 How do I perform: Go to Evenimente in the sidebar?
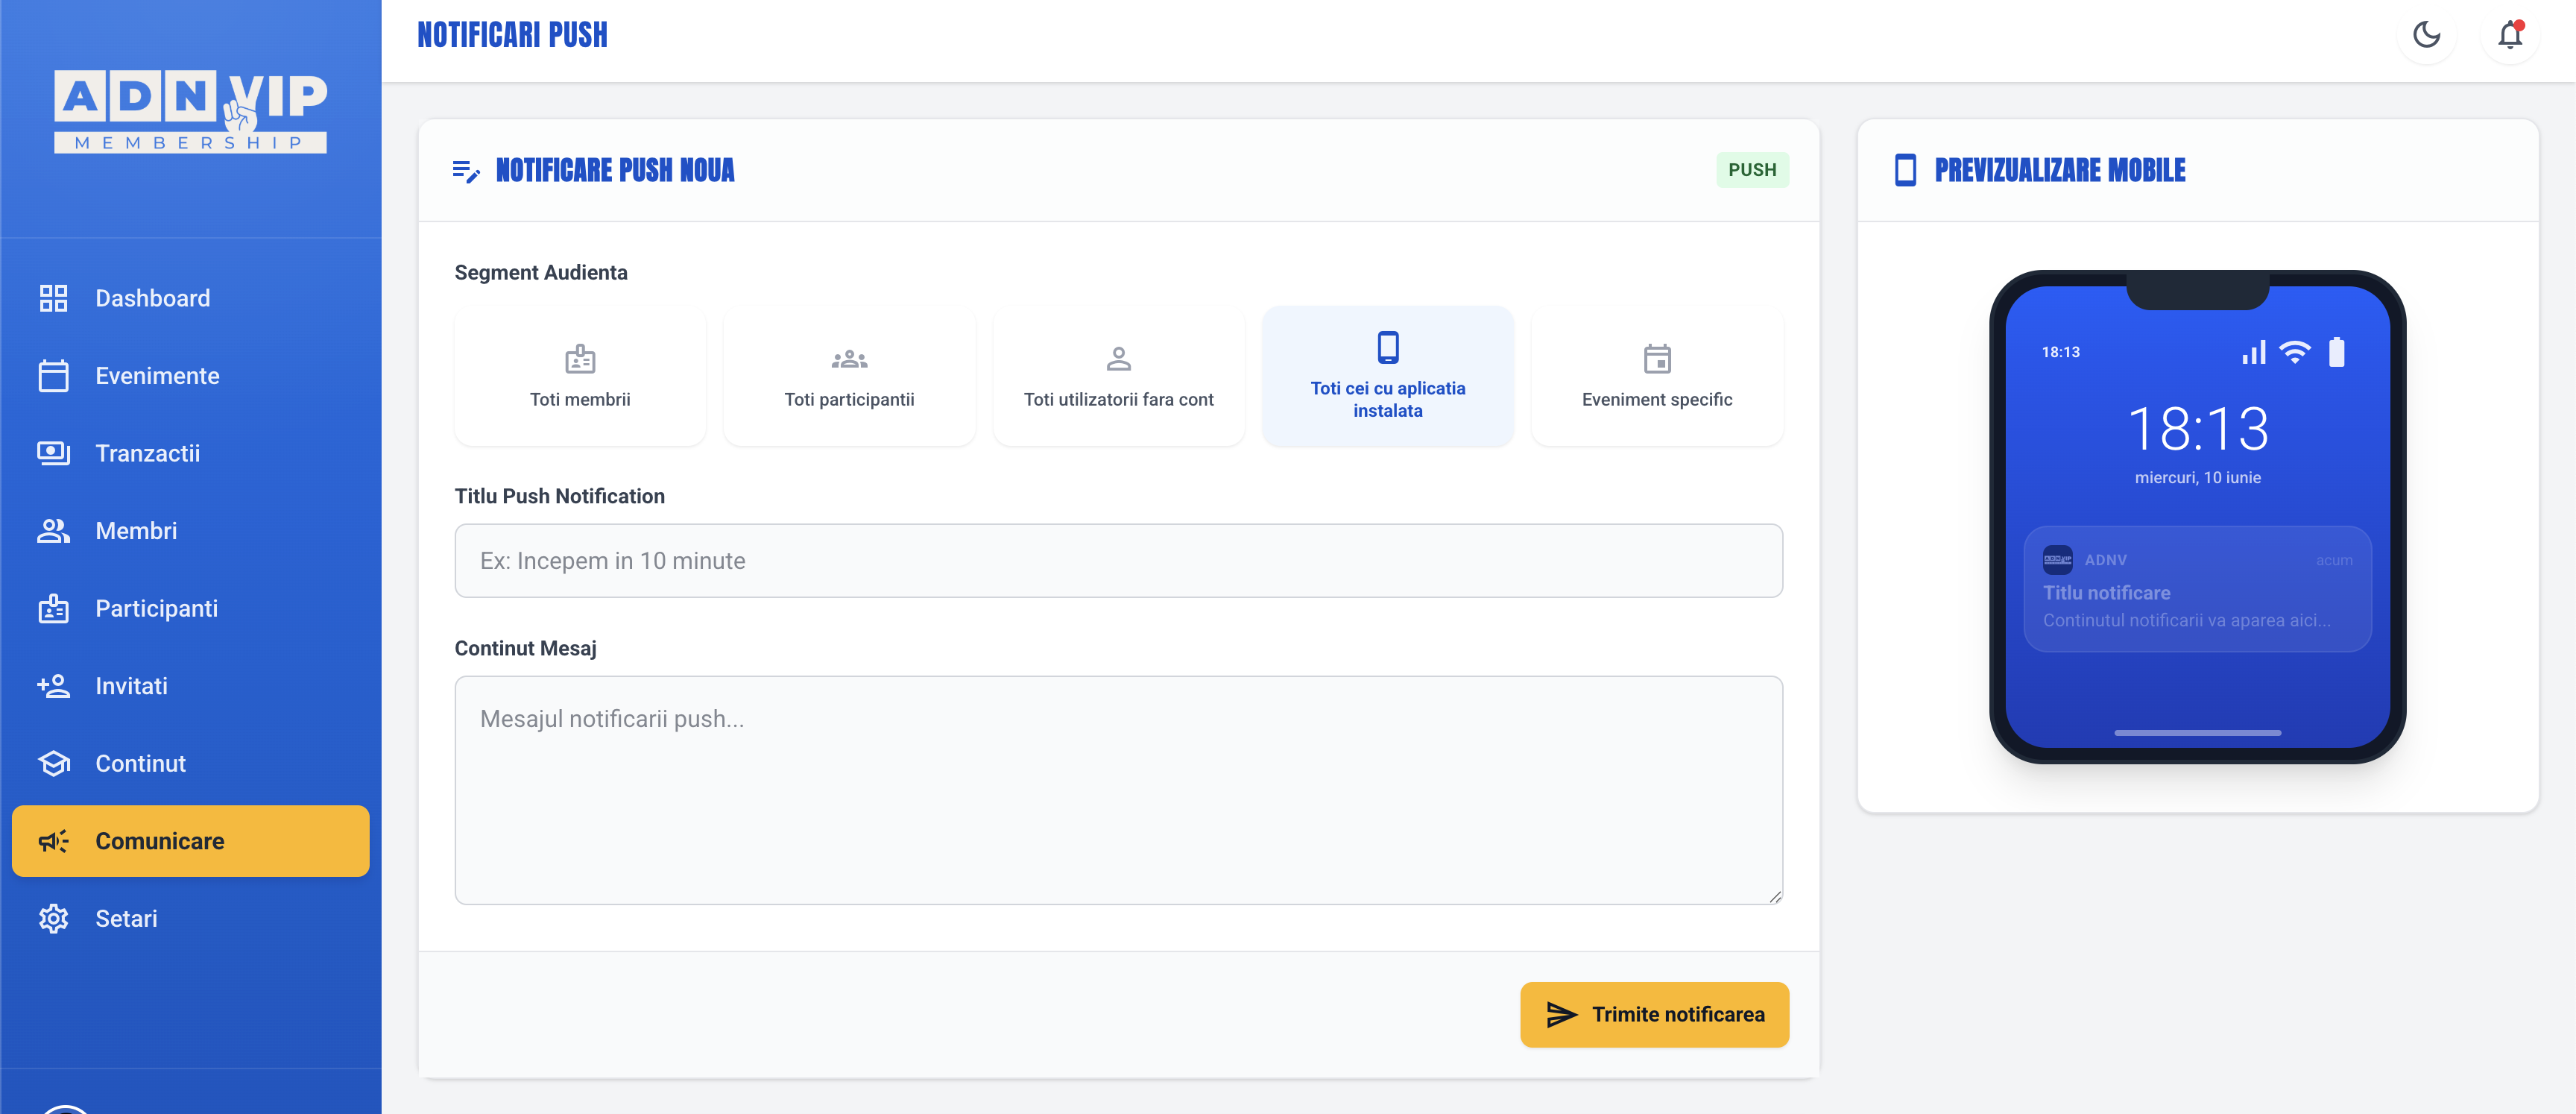pyautogui.click(x=190, y=376)
